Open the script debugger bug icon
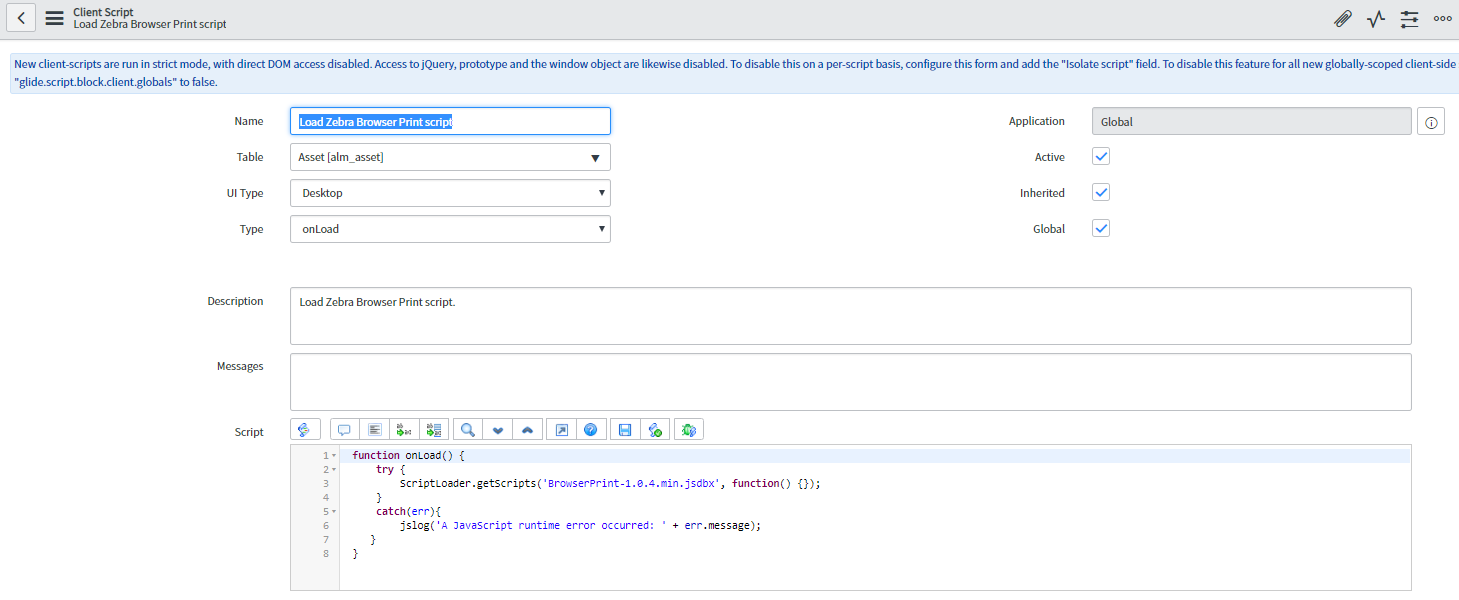1459x600 pixels. 689,429
